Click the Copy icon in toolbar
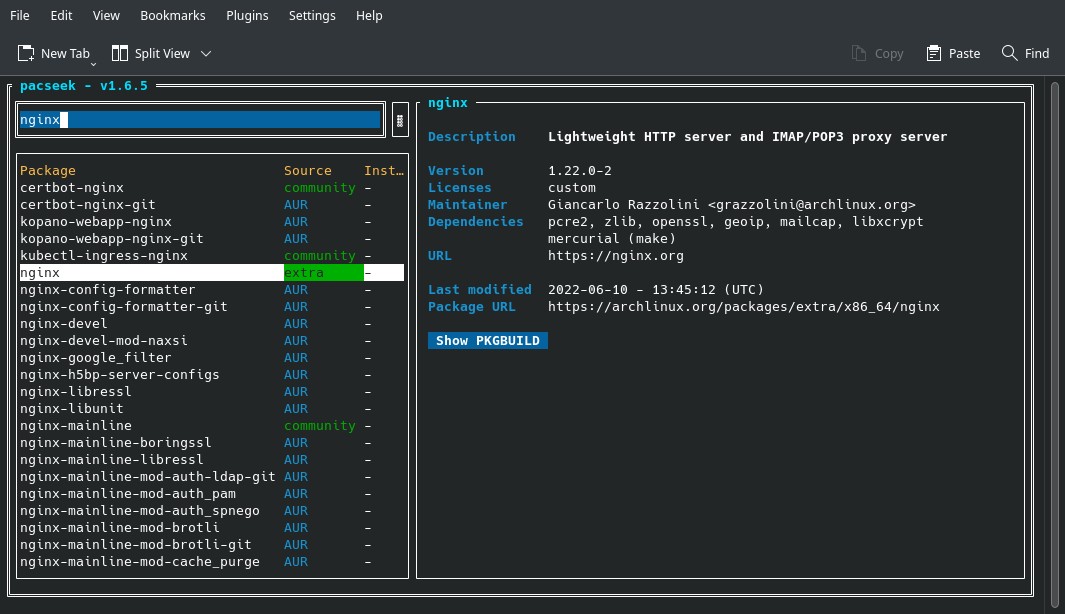This screenshot has height=614, width=1065. pos(859,54)
